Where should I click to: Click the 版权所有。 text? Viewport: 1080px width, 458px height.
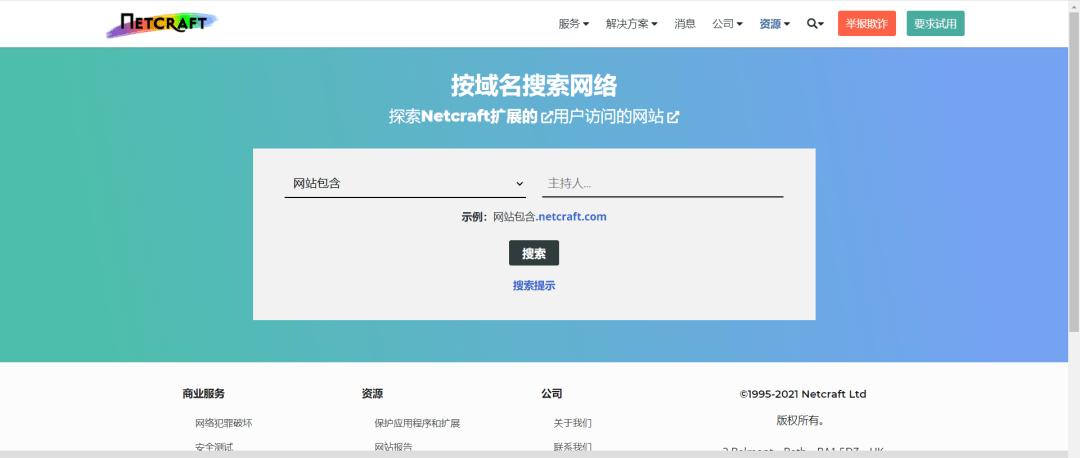[x=800, y=420]
